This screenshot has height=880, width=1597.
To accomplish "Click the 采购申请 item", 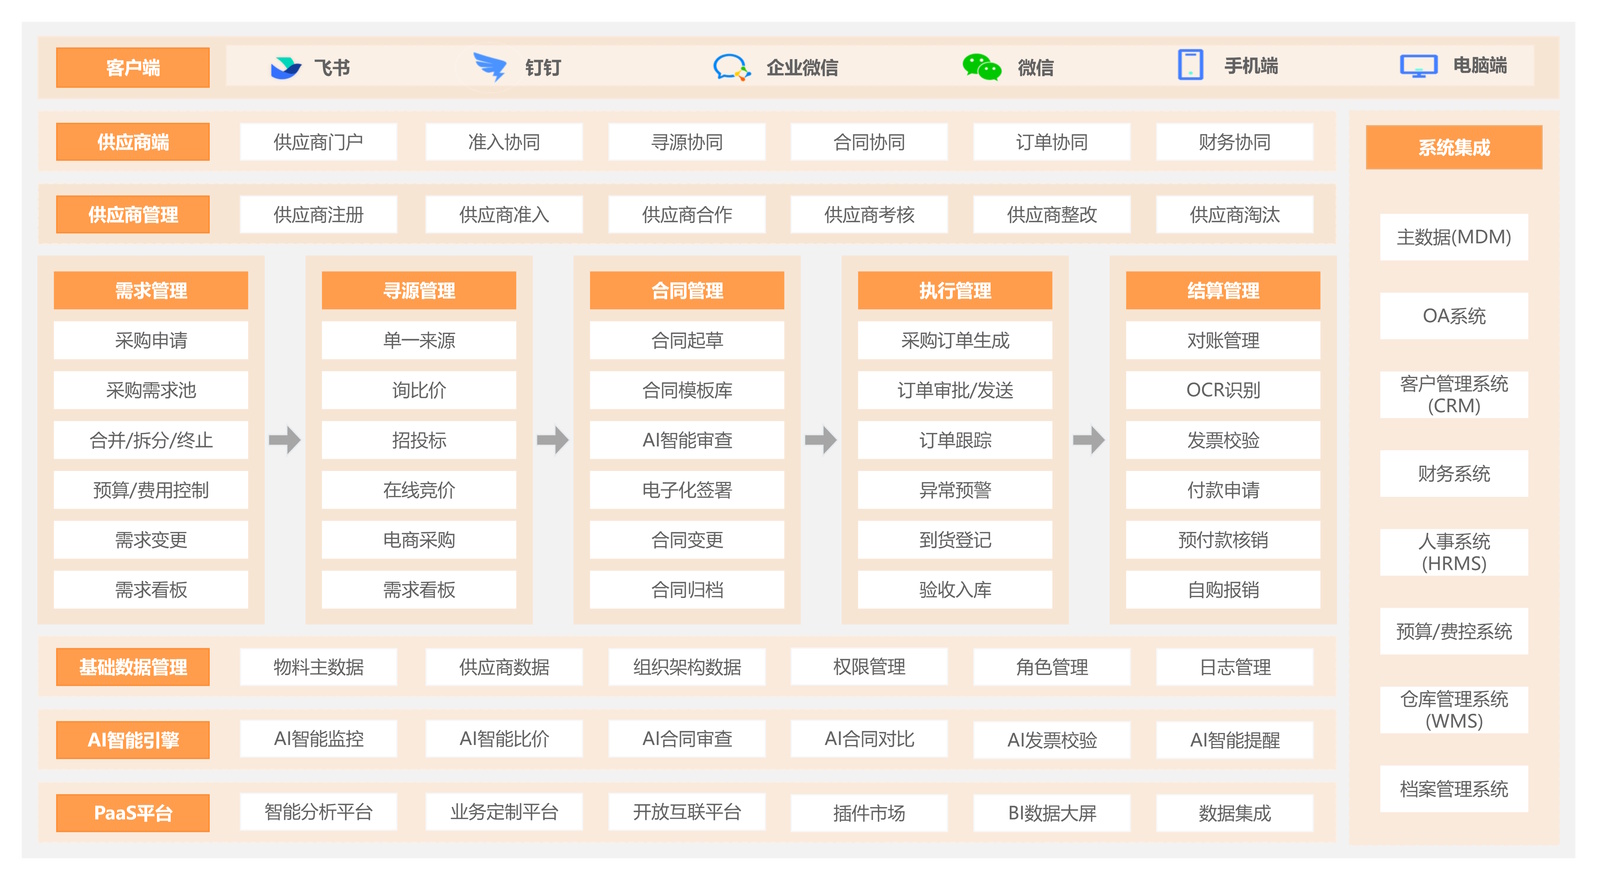I will [x=151, y=341].
